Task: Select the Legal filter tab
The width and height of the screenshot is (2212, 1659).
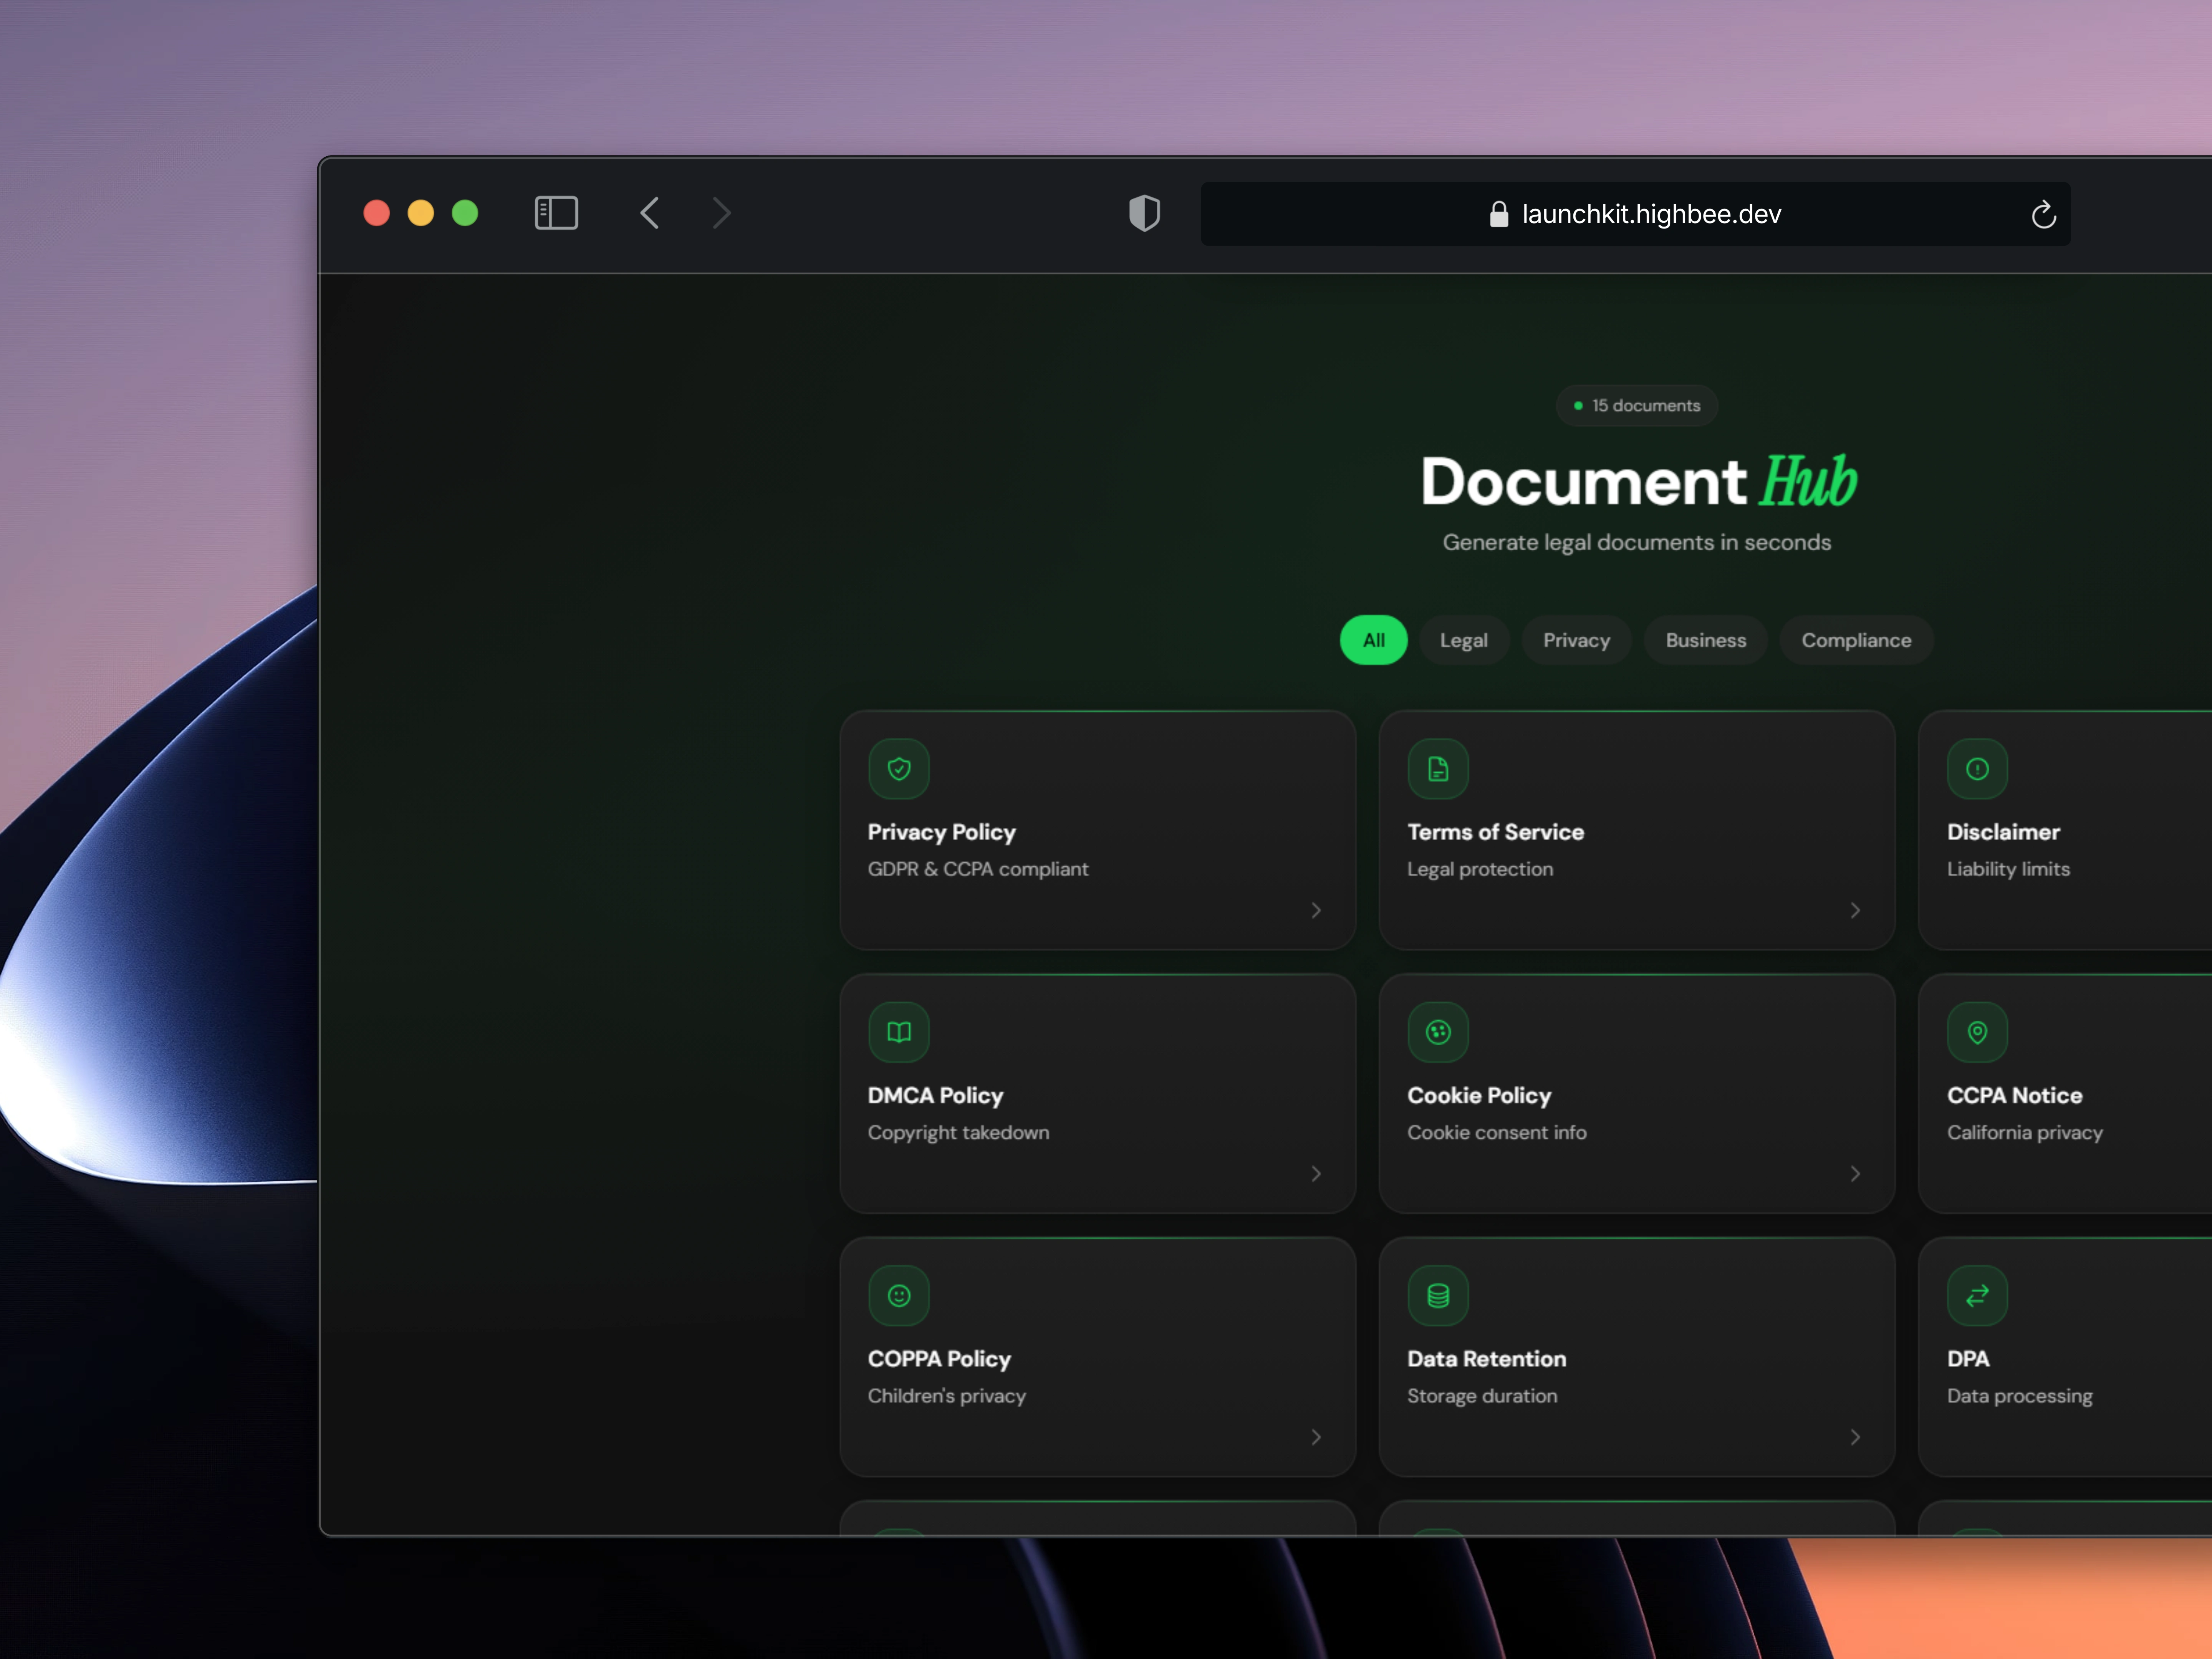Action: [1463, 640]
